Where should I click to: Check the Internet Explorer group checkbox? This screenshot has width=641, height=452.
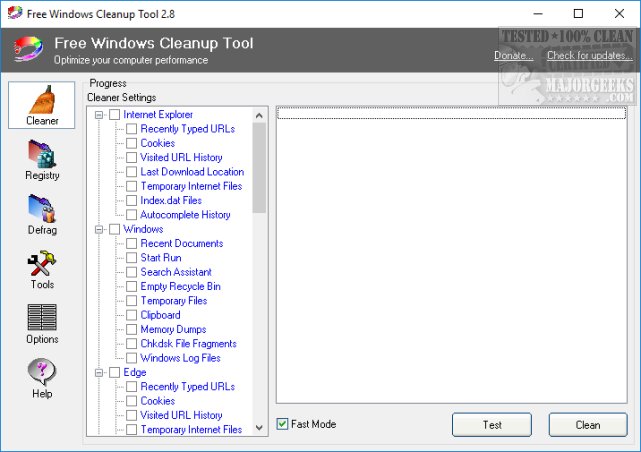114,114
